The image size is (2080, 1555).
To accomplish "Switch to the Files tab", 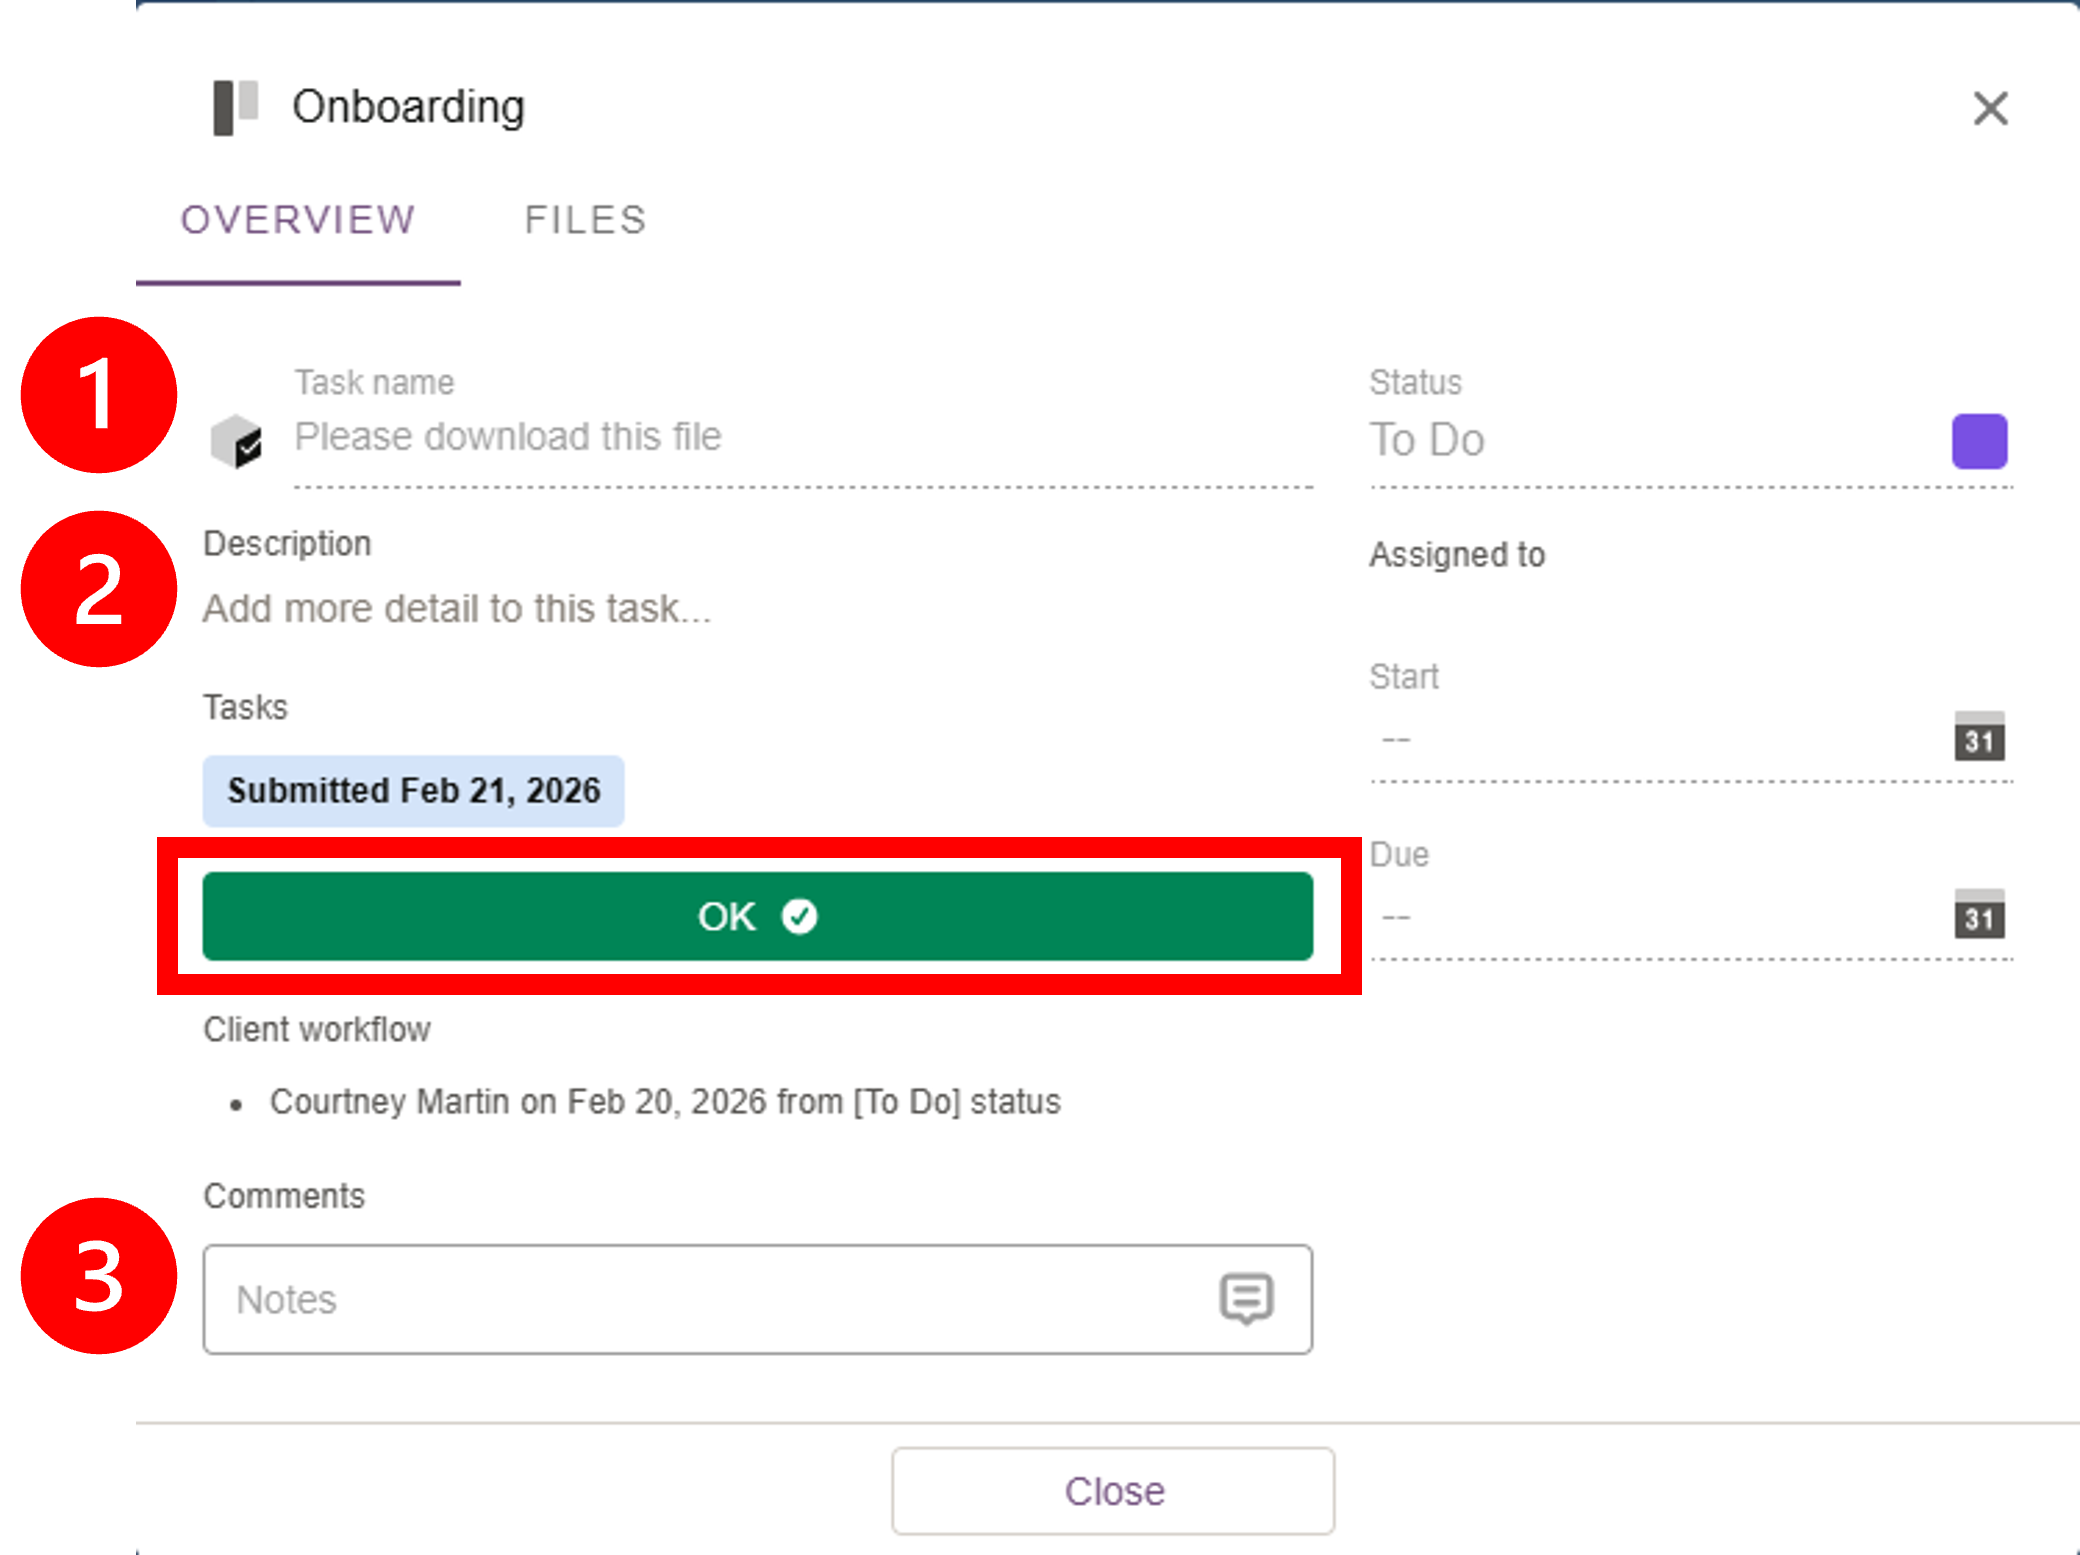I will point(585,220).
